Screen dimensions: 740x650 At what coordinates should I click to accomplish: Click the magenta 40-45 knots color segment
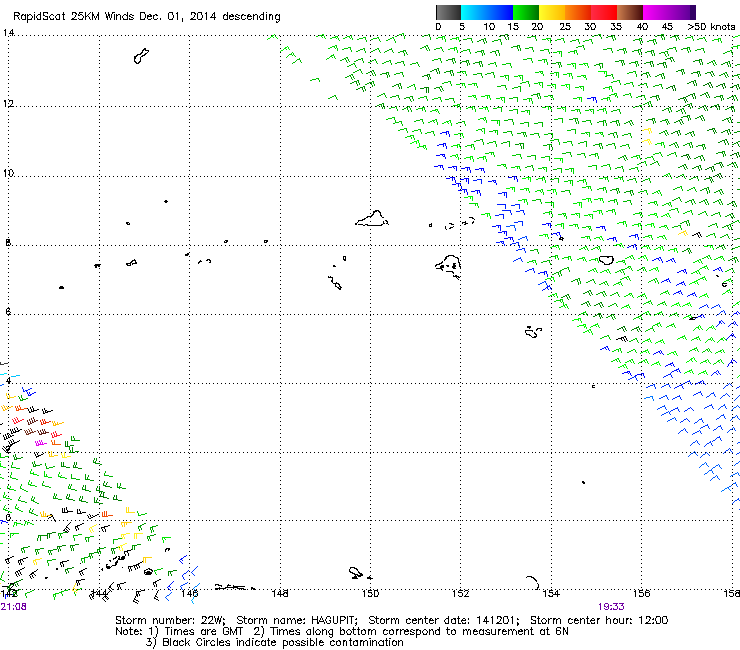[656, 12]
